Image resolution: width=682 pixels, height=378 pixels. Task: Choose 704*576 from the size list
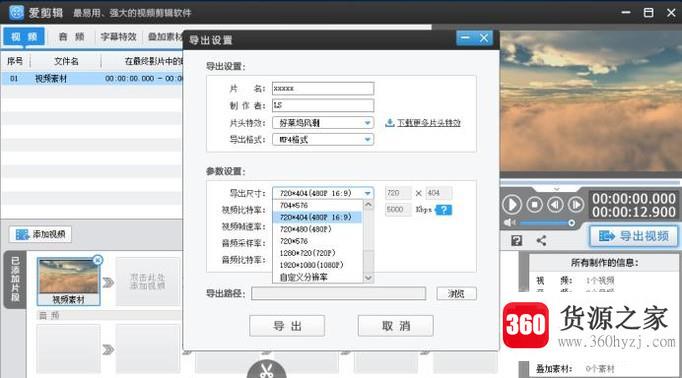317,205
